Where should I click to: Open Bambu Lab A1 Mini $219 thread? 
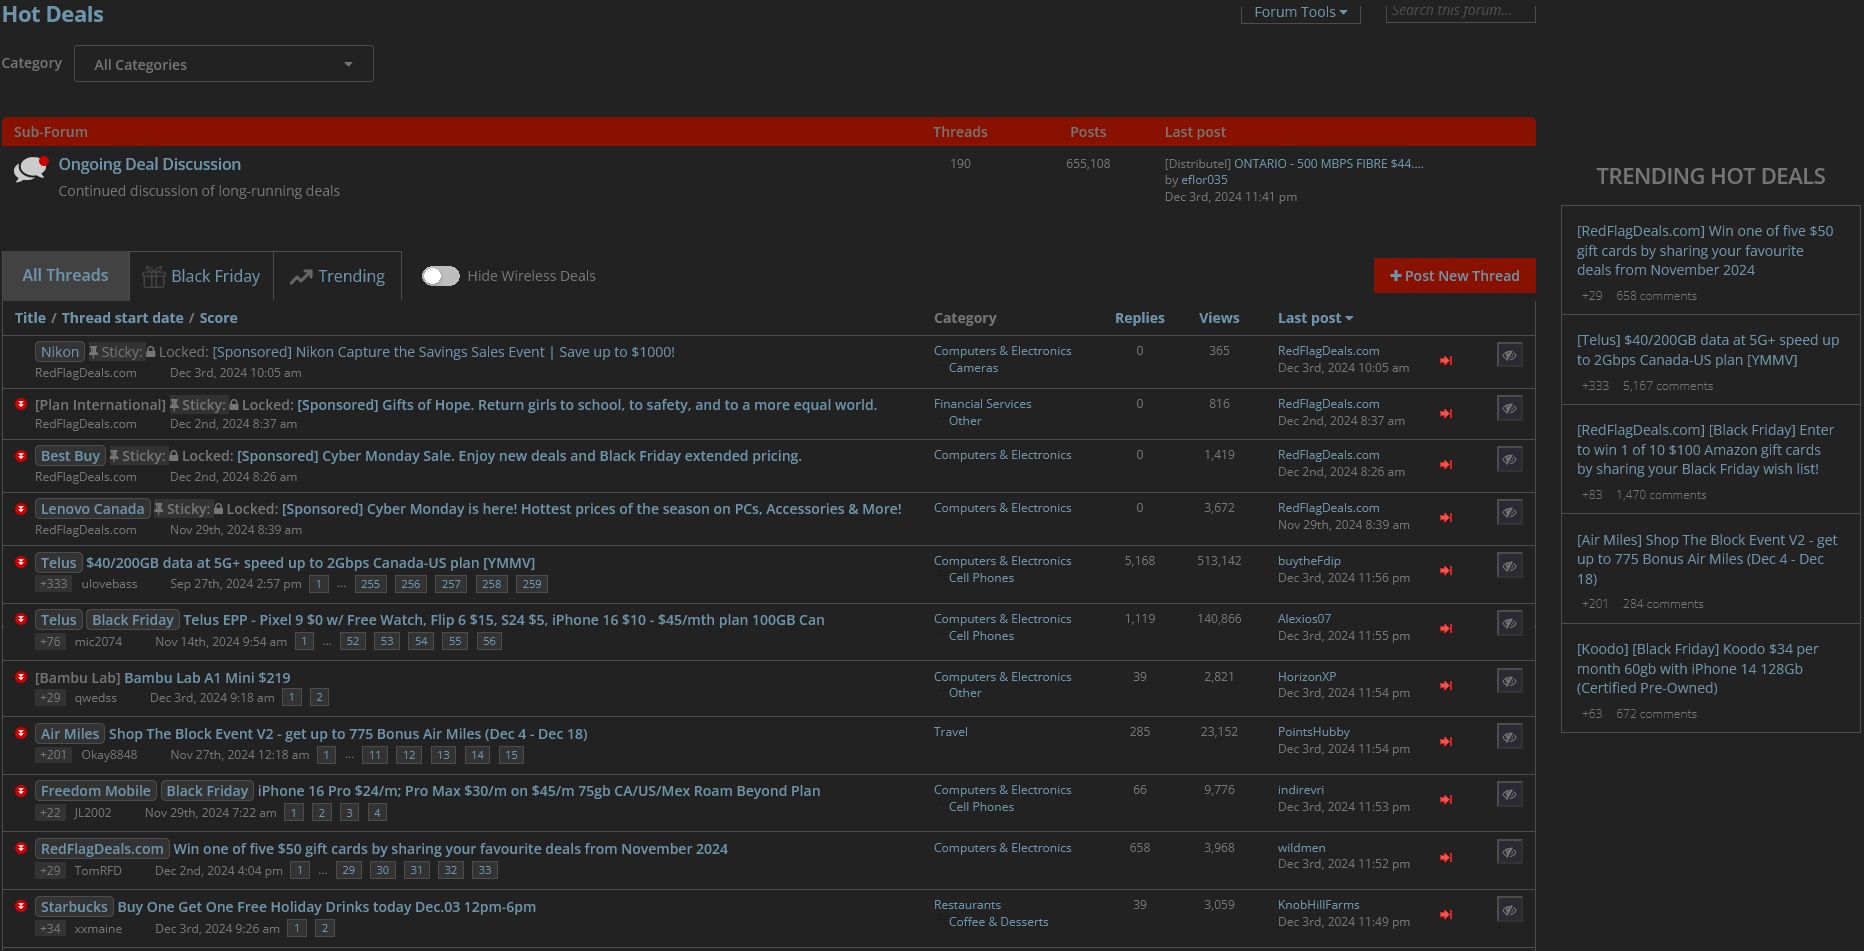pyautogui.click(x=207, y=678)
